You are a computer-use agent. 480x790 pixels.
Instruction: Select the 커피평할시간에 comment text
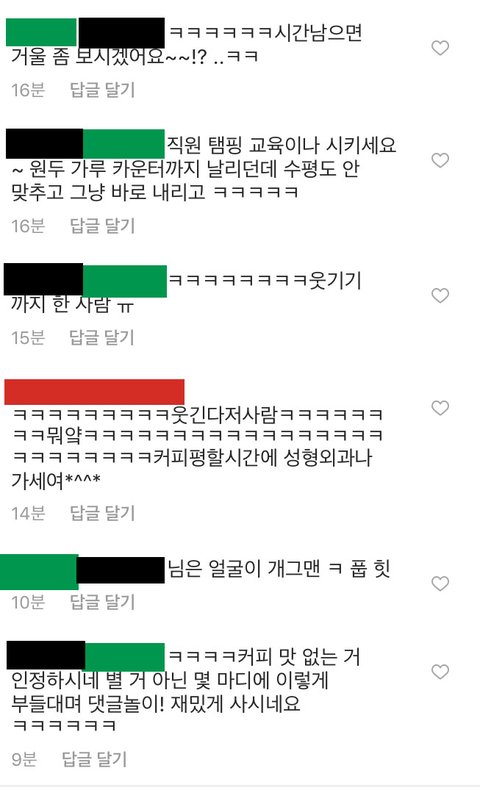point(196,446)
